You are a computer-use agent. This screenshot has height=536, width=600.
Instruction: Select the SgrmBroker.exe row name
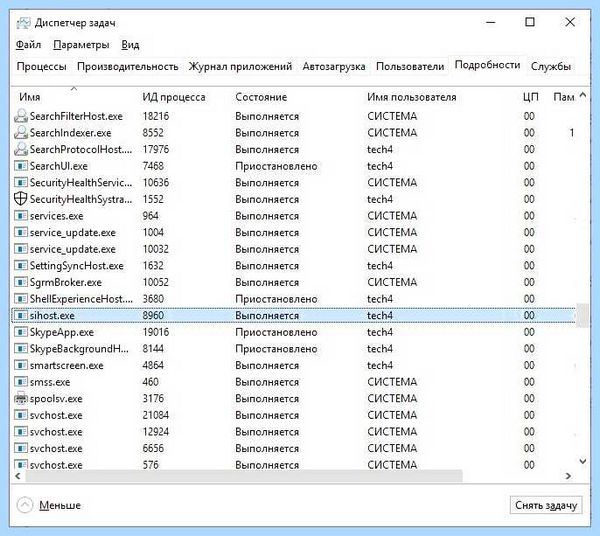tap(66, 282)
